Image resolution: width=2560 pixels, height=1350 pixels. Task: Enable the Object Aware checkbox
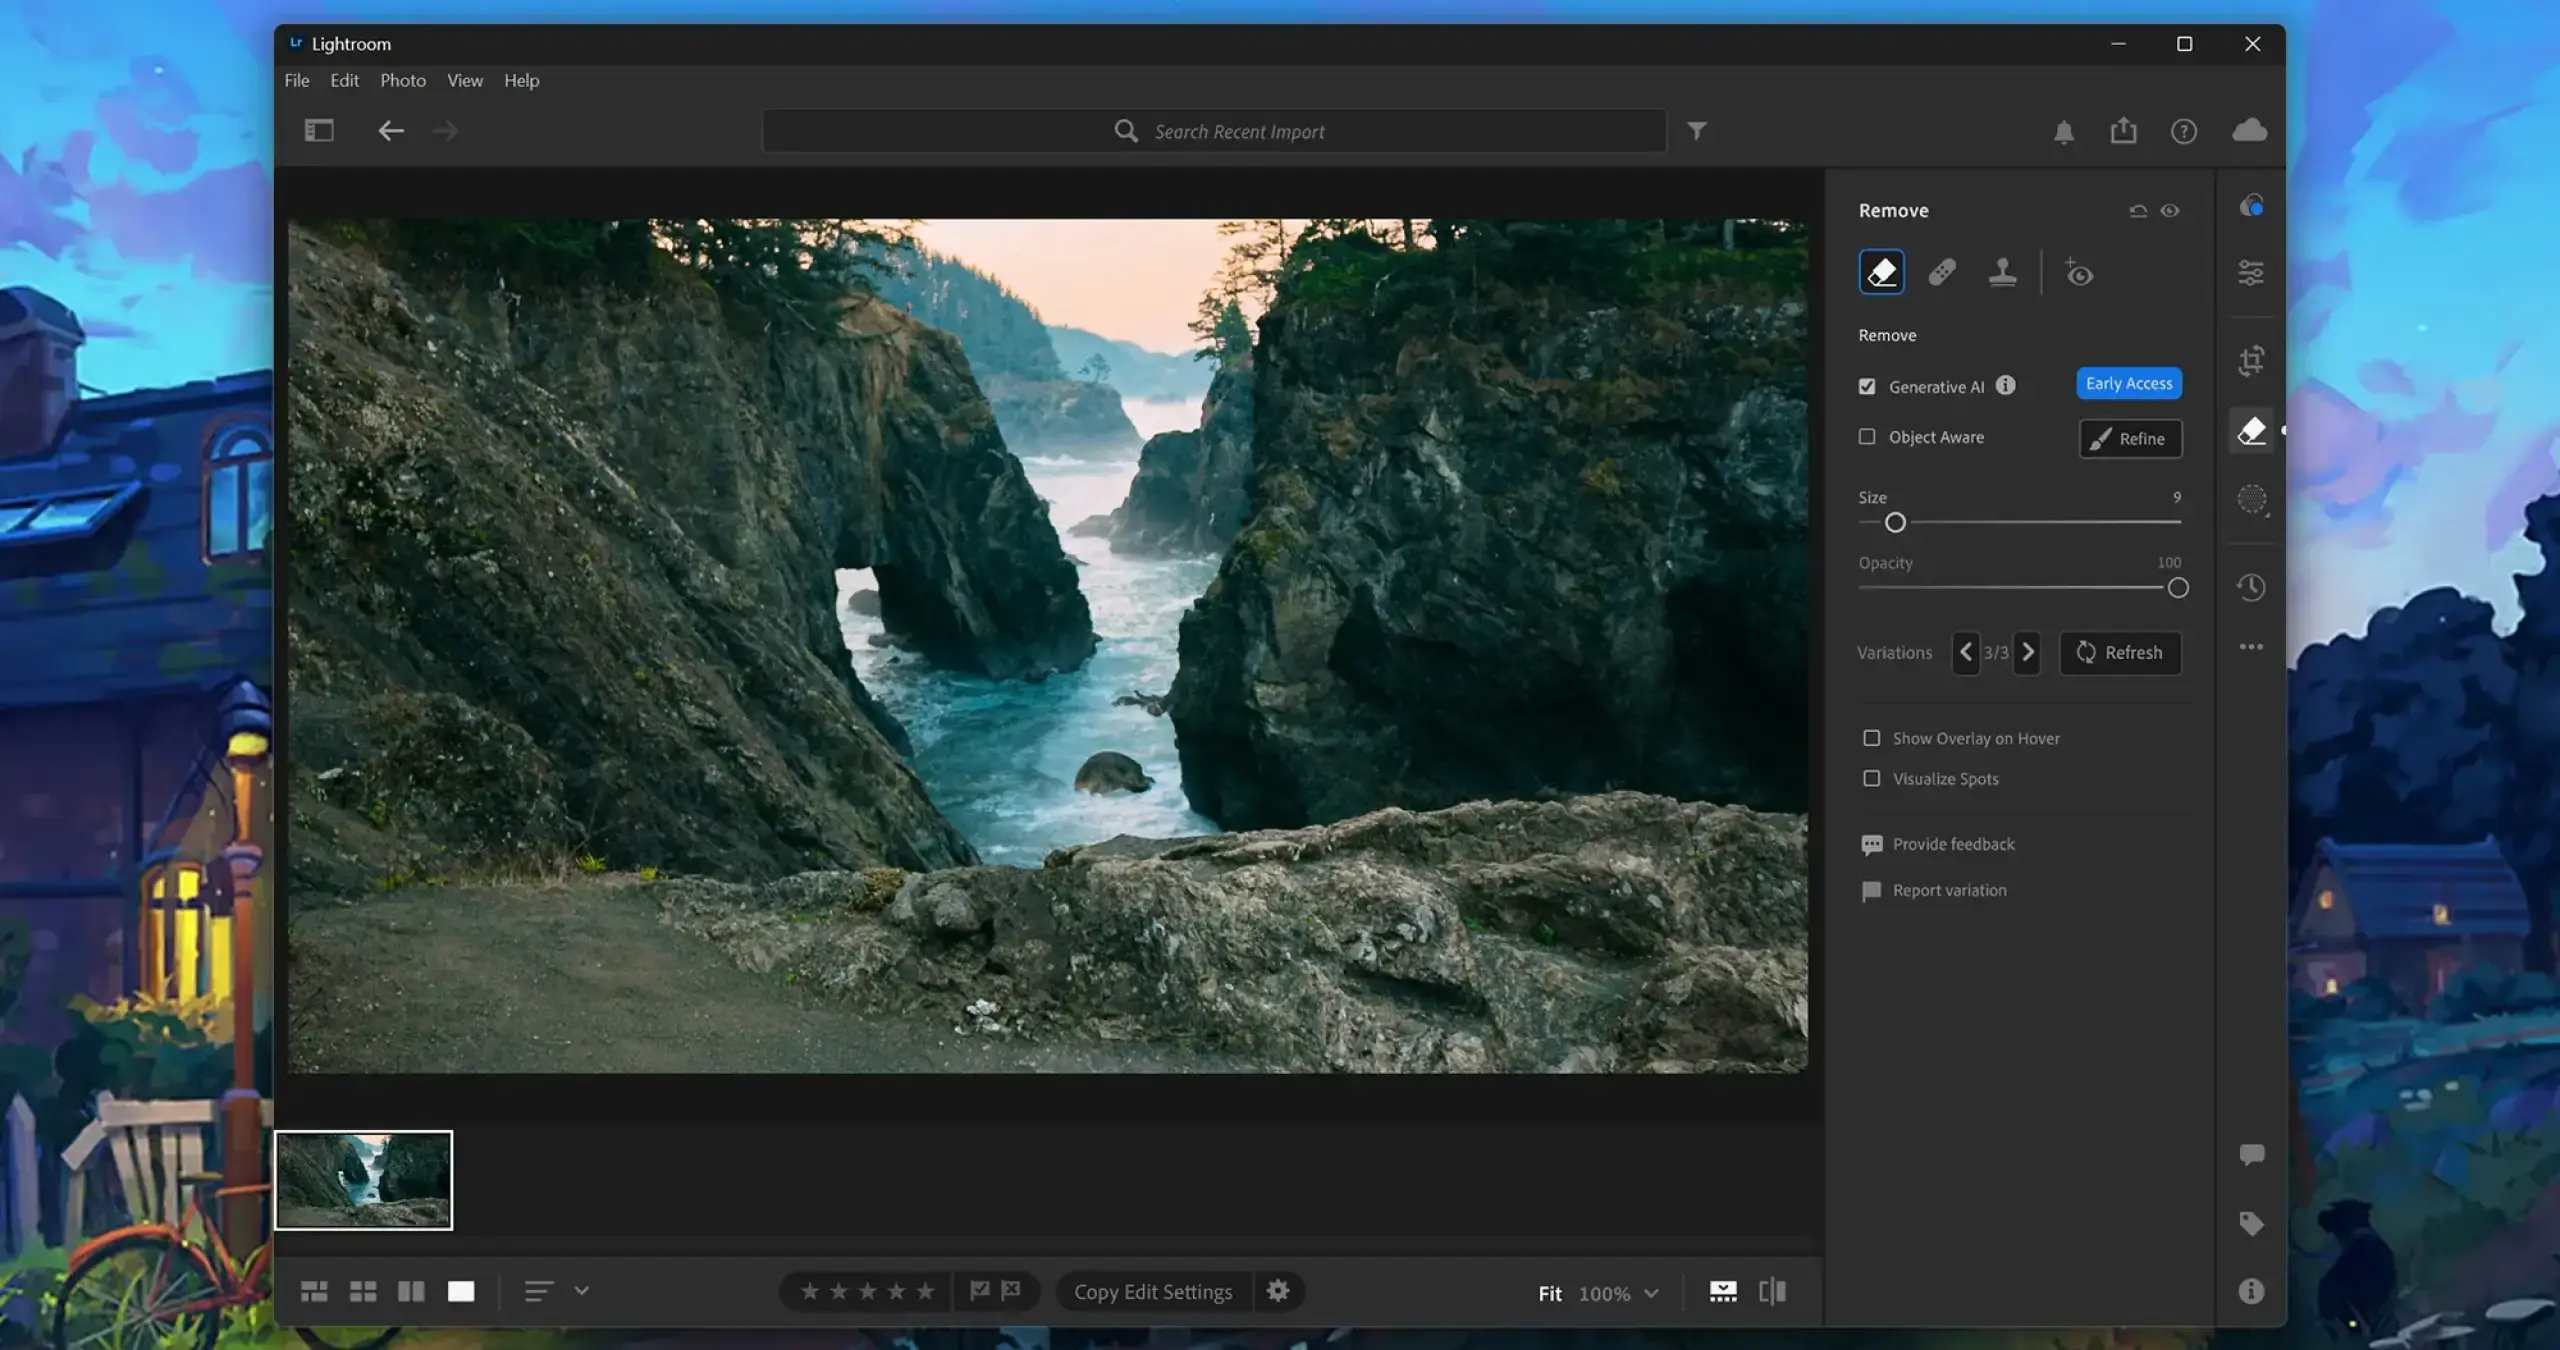coord(1867,437)
